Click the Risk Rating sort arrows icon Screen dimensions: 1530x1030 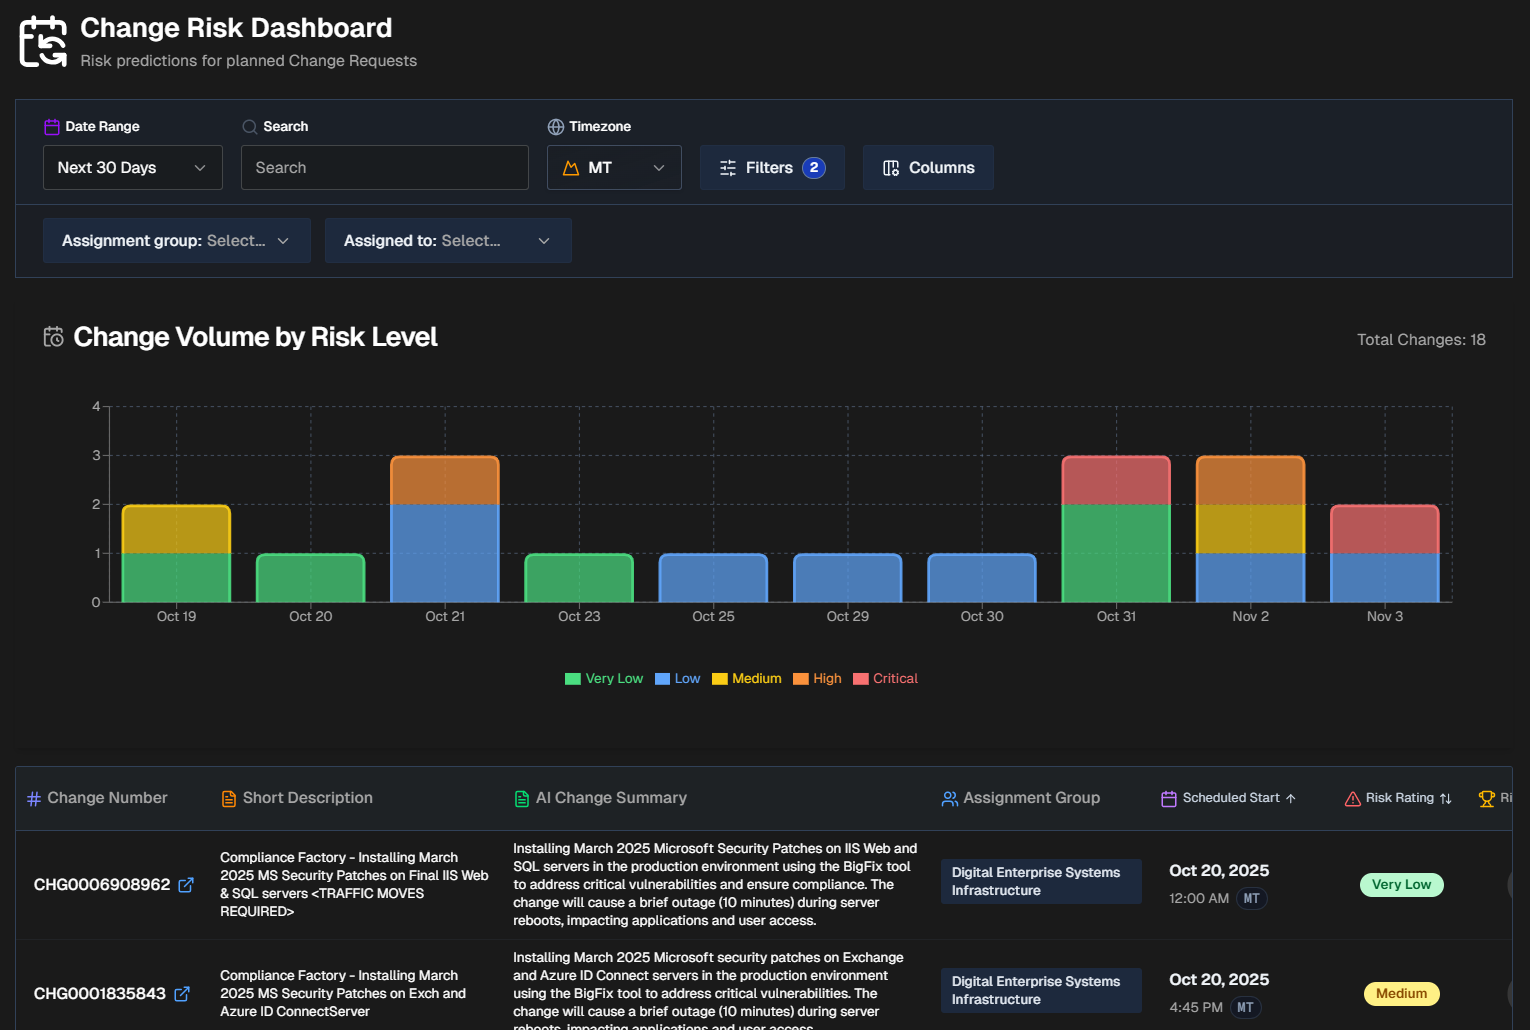point(1445,798)
